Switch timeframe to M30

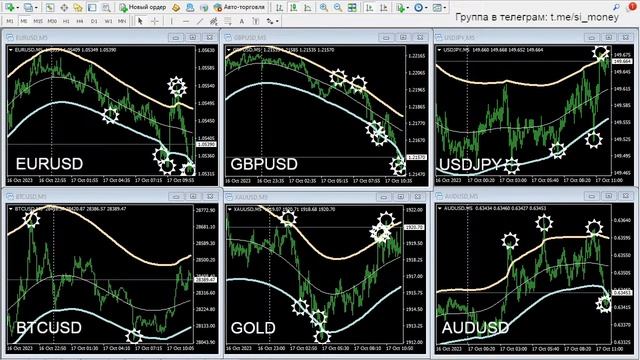point(52,21)
